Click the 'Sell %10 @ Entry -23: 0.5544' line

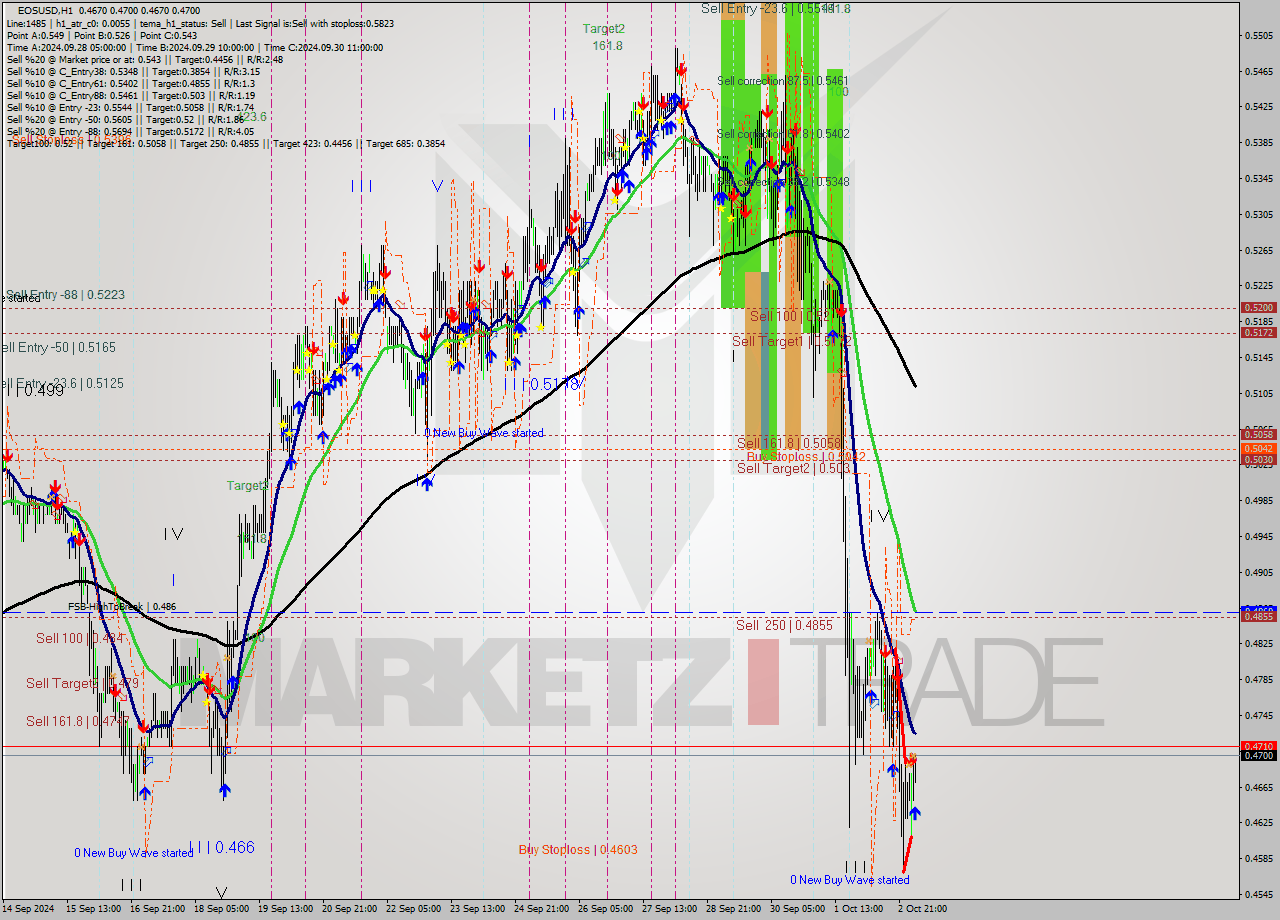pyautogui.click(x=130, y=107)
